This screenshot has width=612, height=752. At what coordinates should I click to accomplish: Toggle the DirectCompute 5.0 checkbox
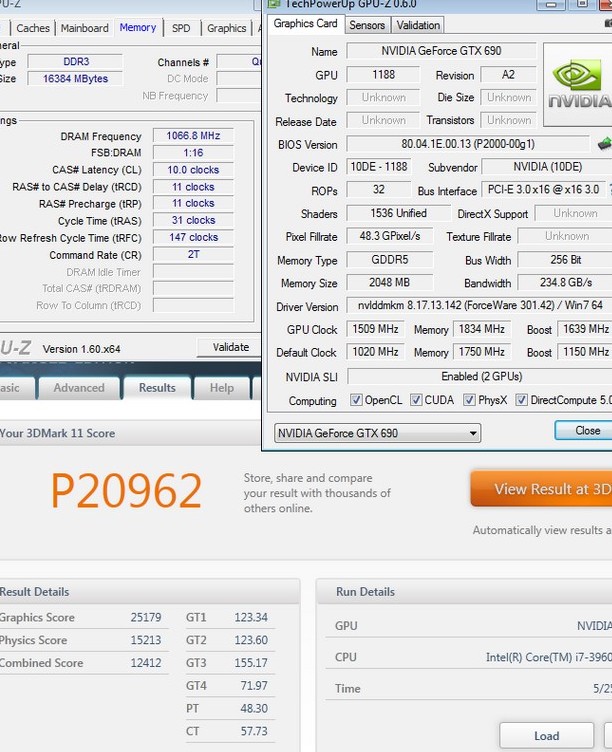pyautogui.click(x=521, y=400)
